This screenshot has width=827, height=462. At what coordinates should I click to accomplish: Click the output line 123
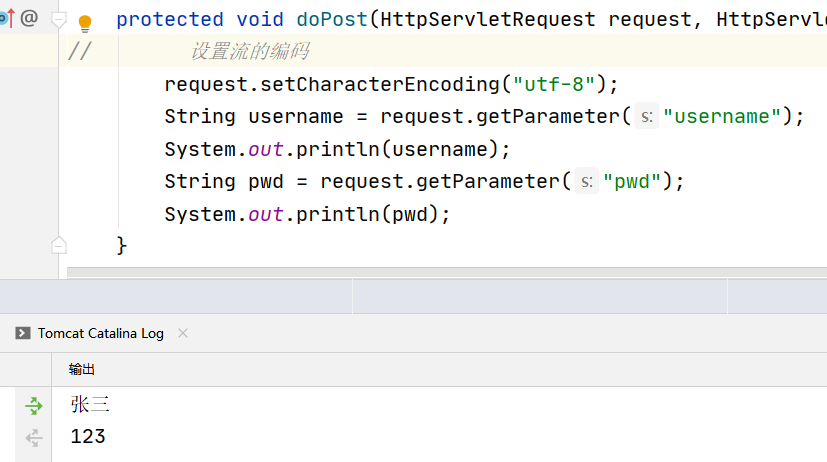pos(88,437)
